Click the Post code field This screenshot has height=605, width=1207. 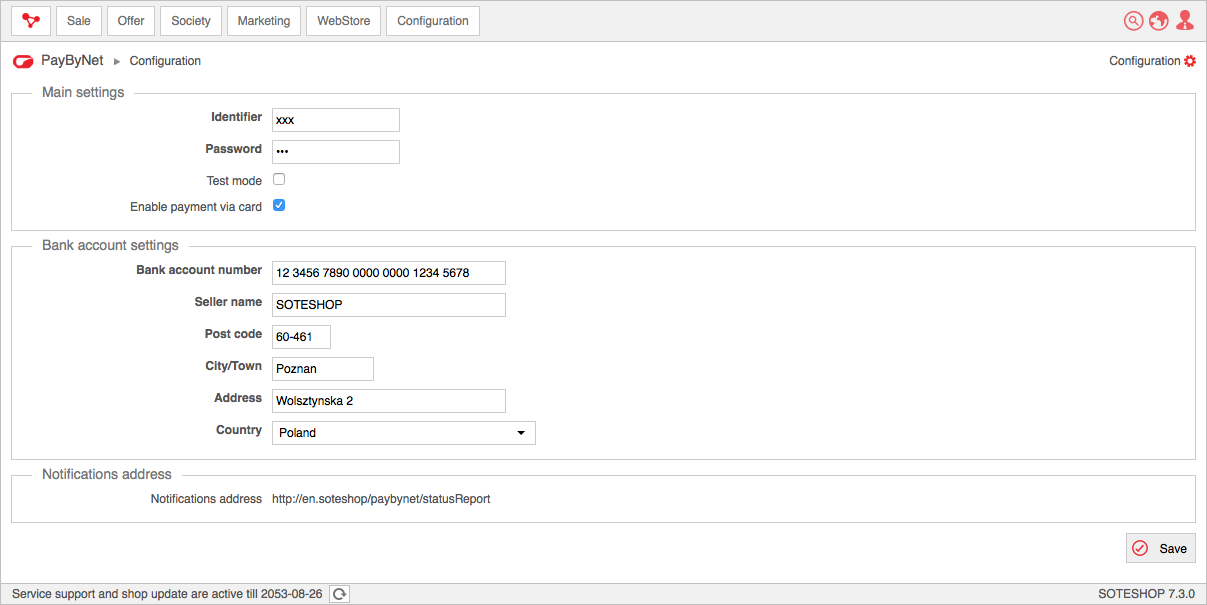(x=301, y=337)
